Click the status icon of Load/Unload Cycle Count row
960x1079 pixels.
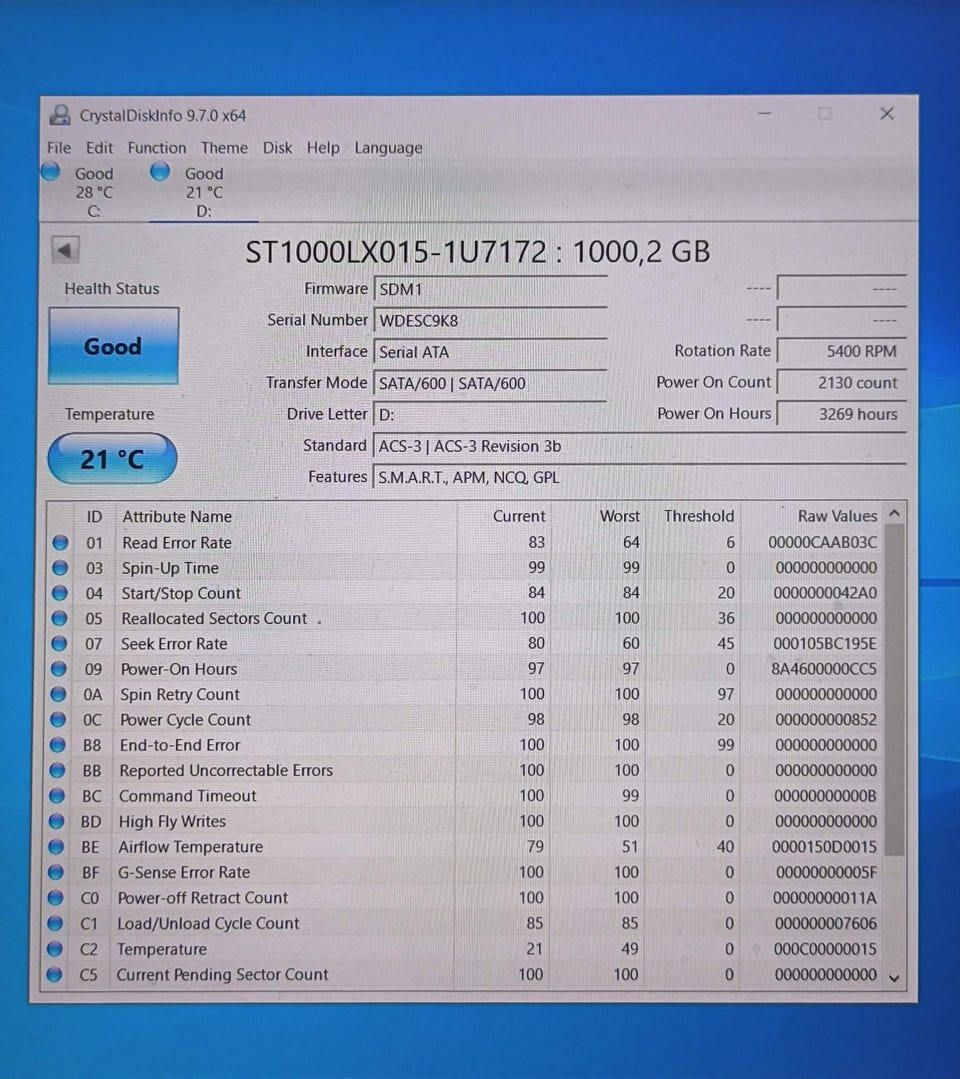(x=55, y=923)
